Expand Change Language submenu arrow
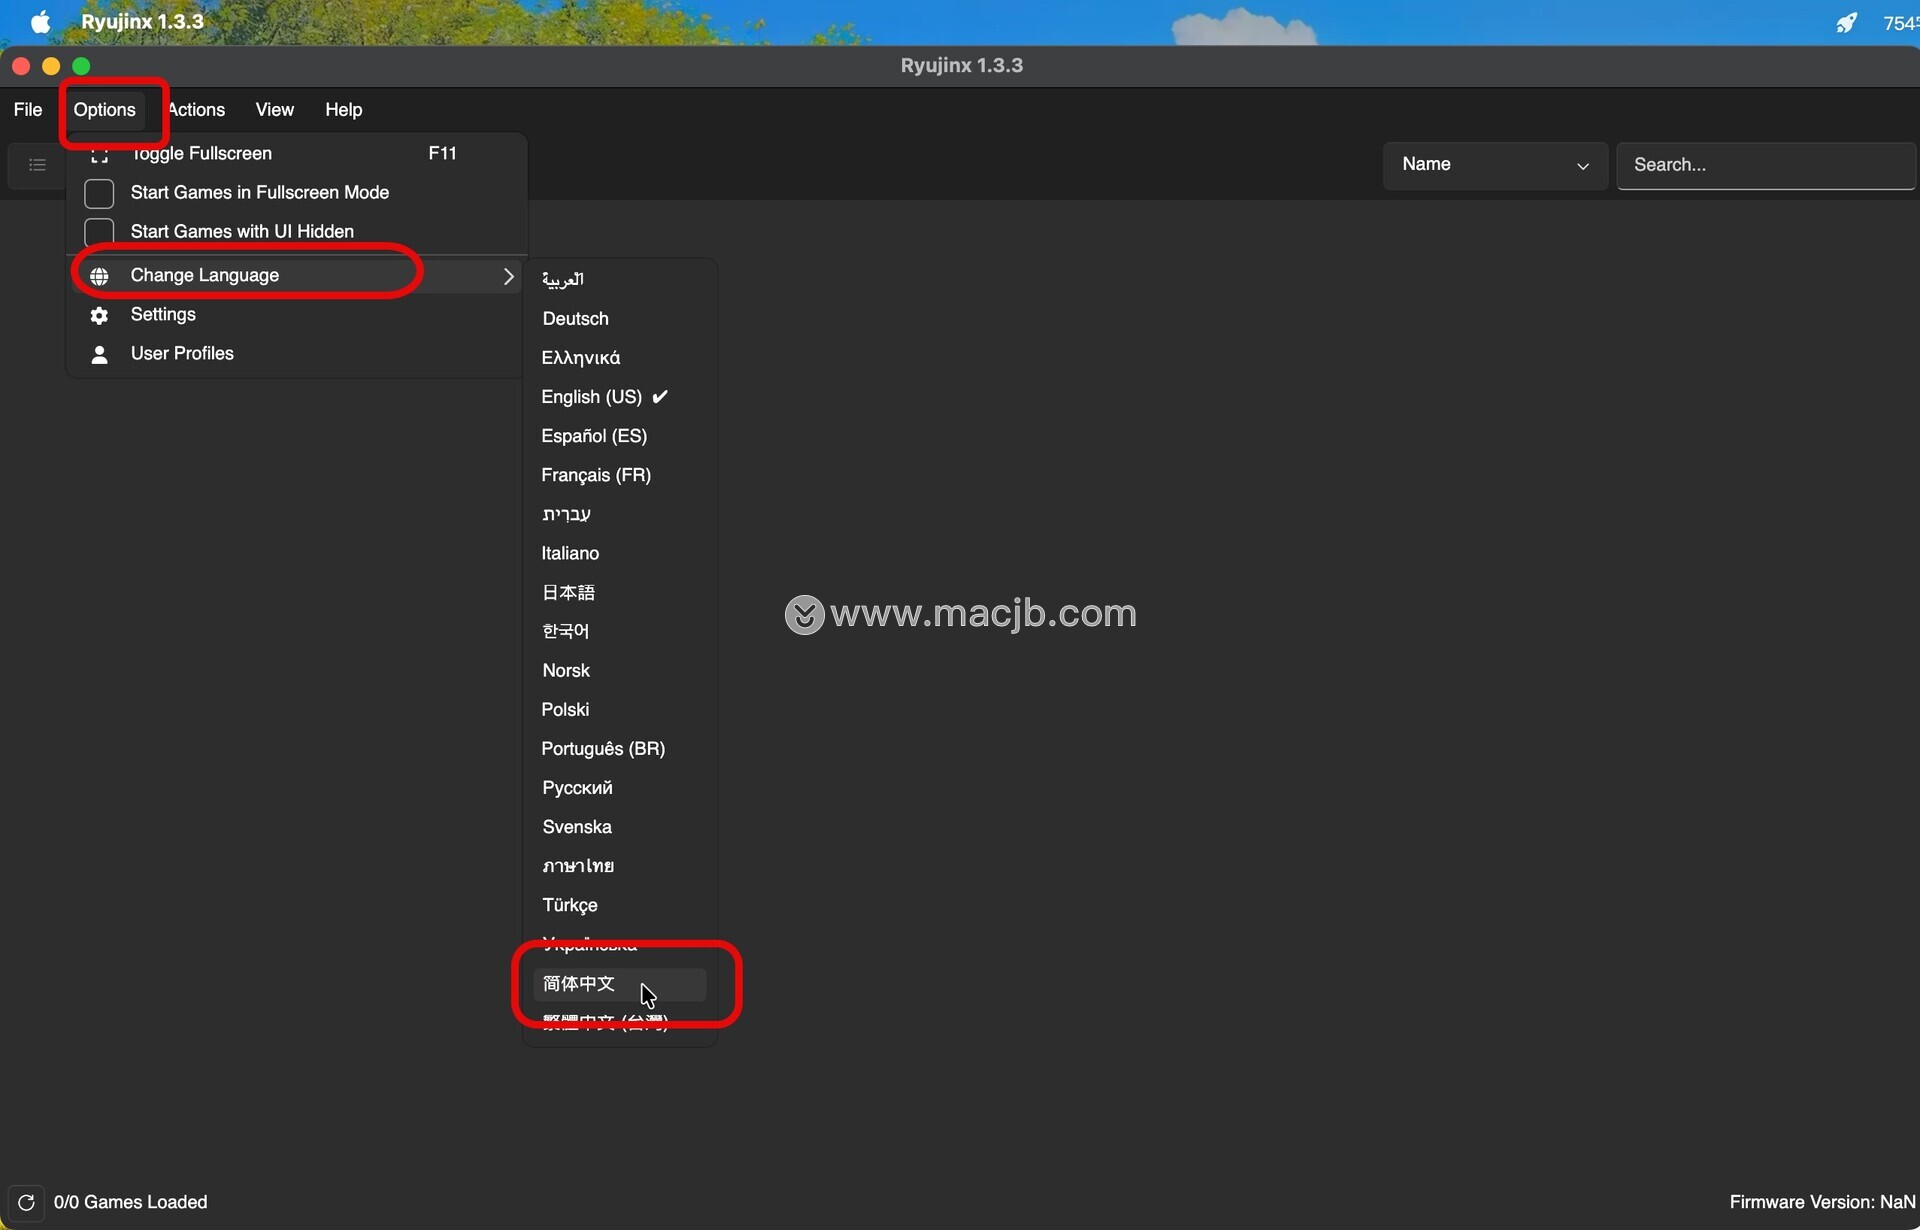The height and width of the screenshot is (1230, 1920). (x=508, y=276)
